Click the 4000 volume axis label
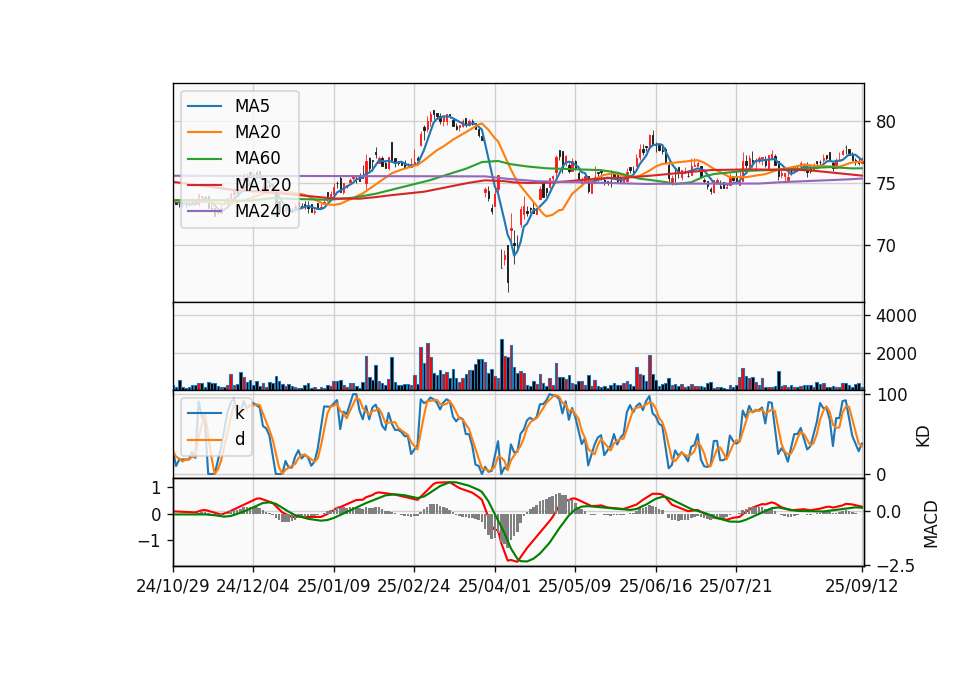 pos(896,316)
